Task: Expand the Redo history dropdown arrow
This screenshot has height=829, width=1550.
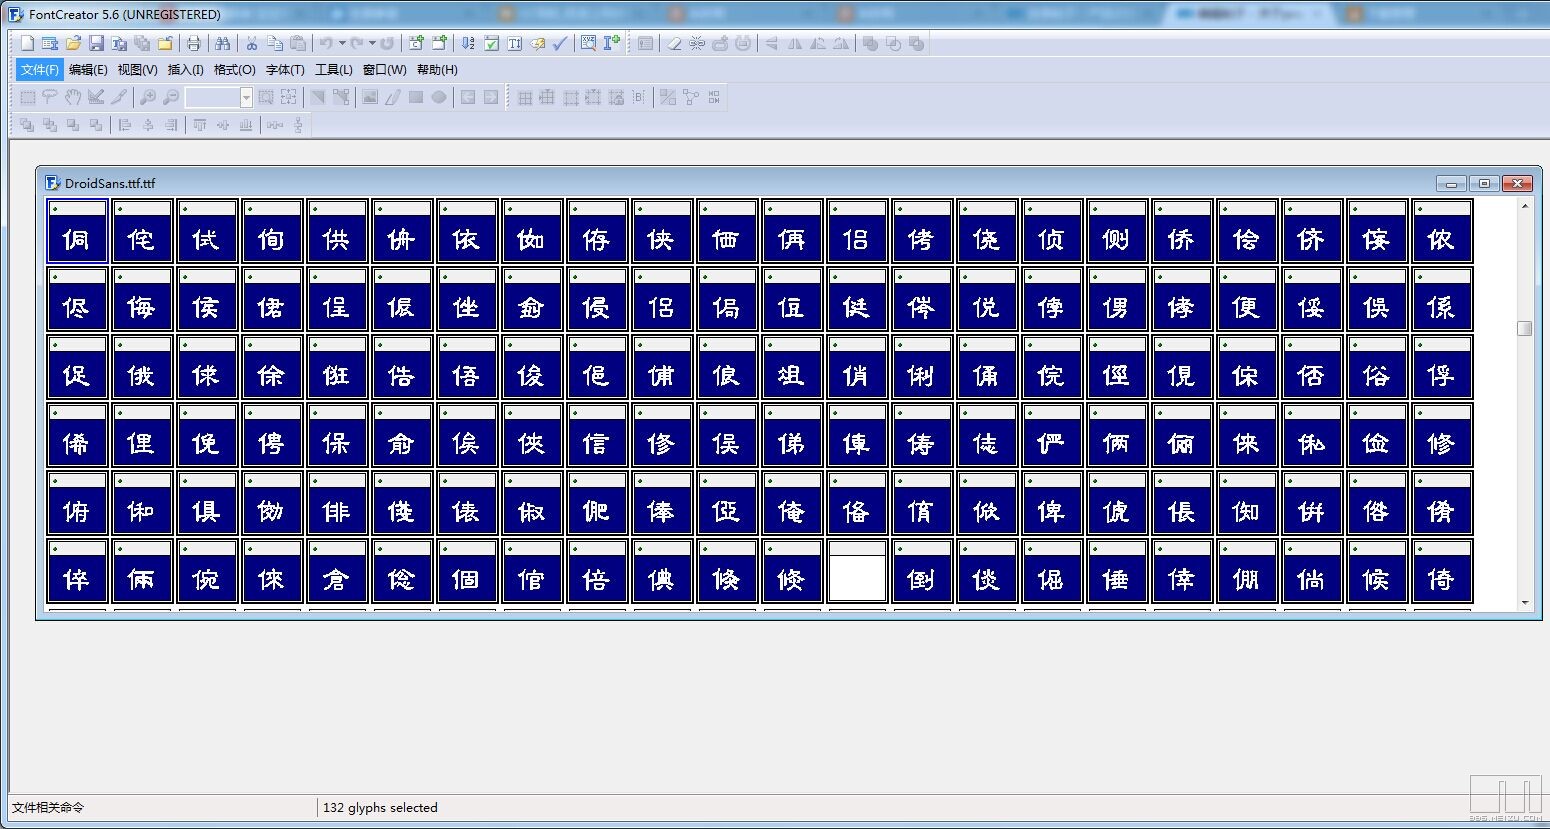Action: (x=372, y=43)
